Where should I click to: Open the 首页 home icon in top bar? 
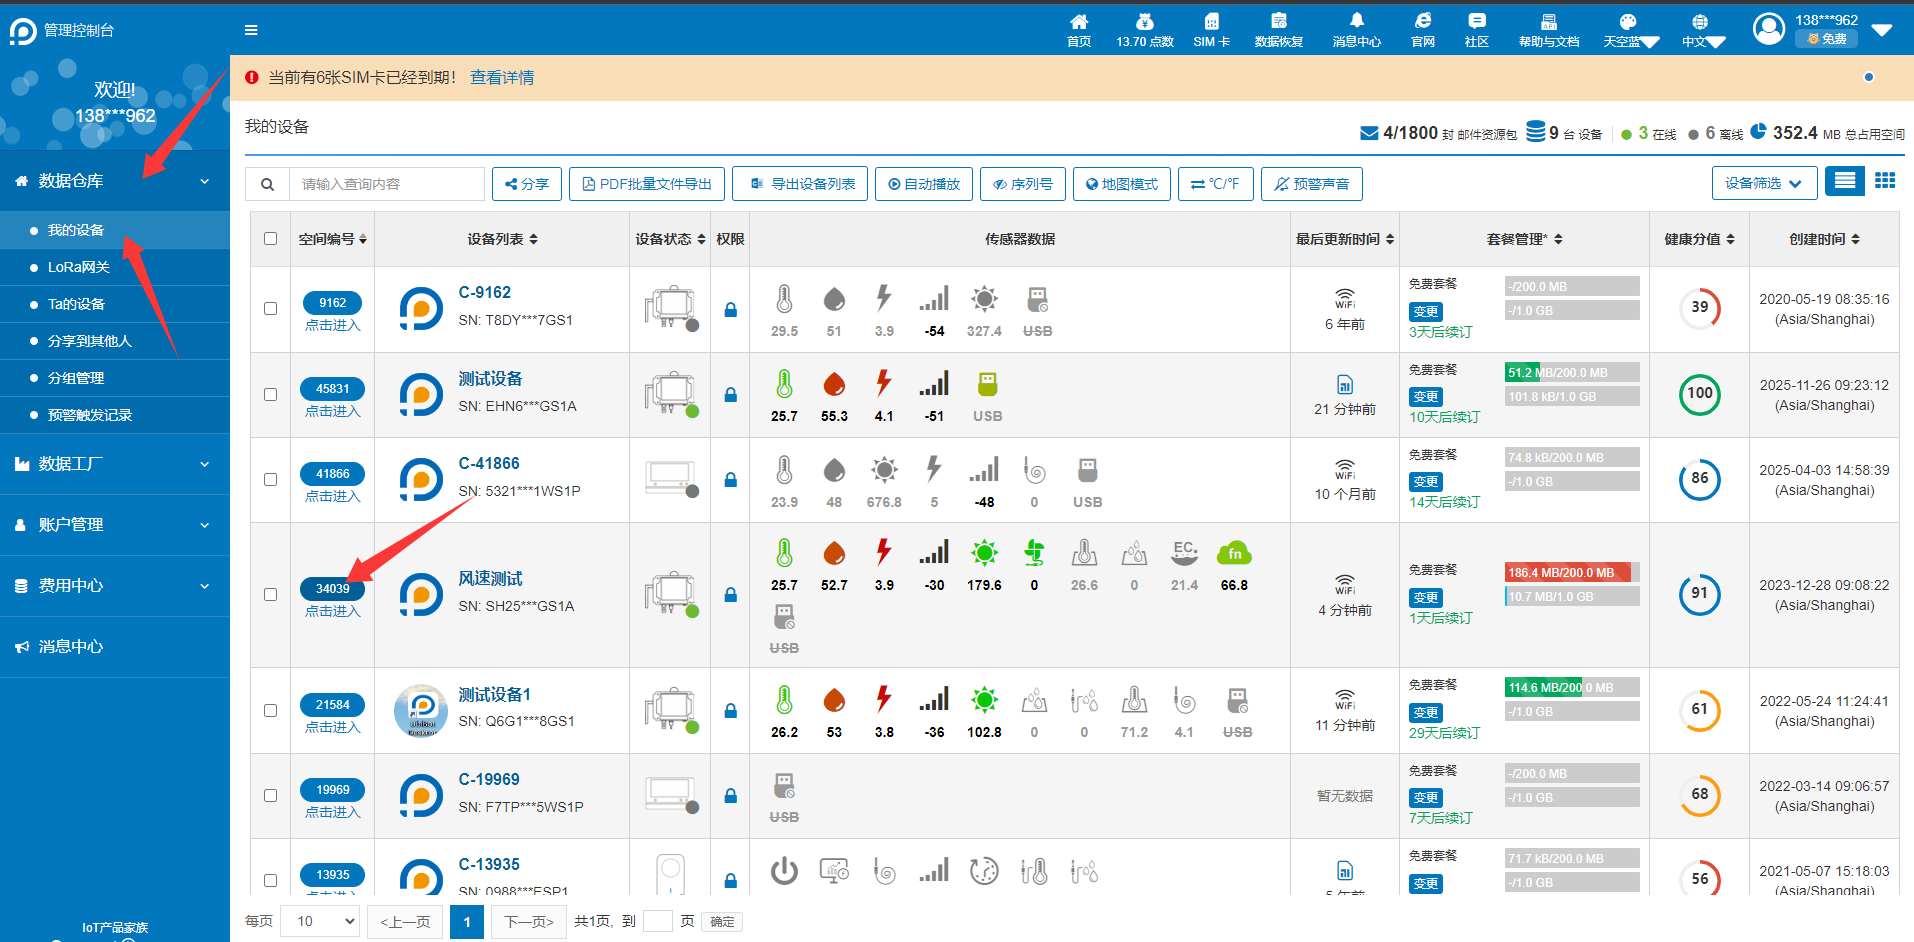coord(1079,21)
